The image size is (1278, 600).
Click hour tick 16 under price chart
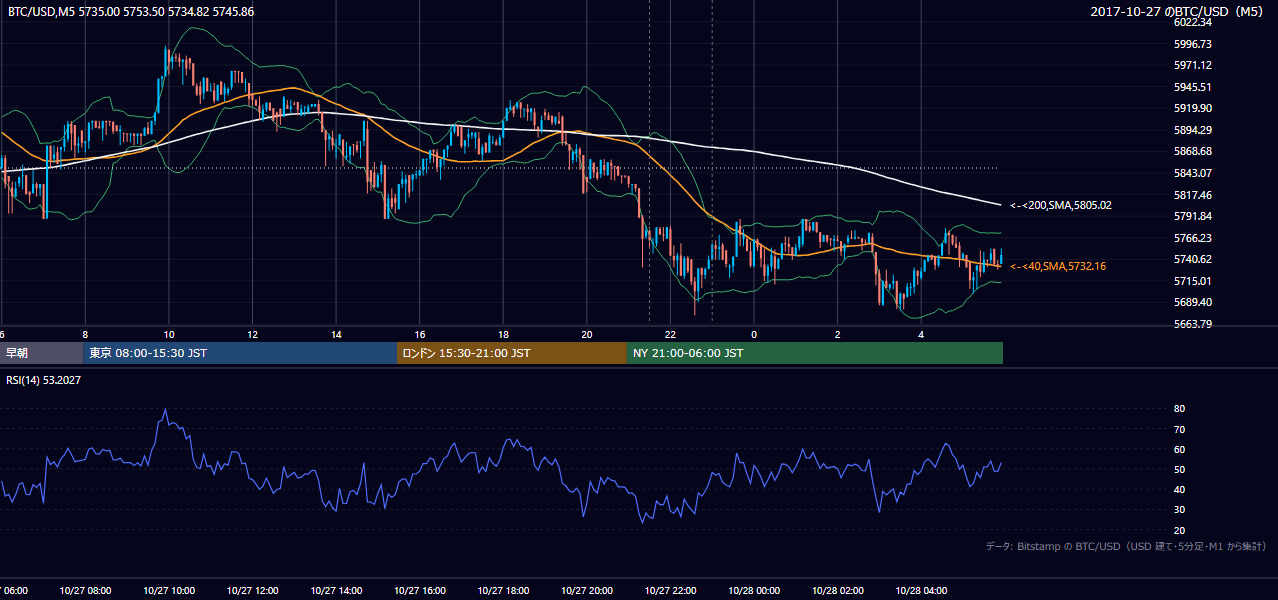point(420,334)
